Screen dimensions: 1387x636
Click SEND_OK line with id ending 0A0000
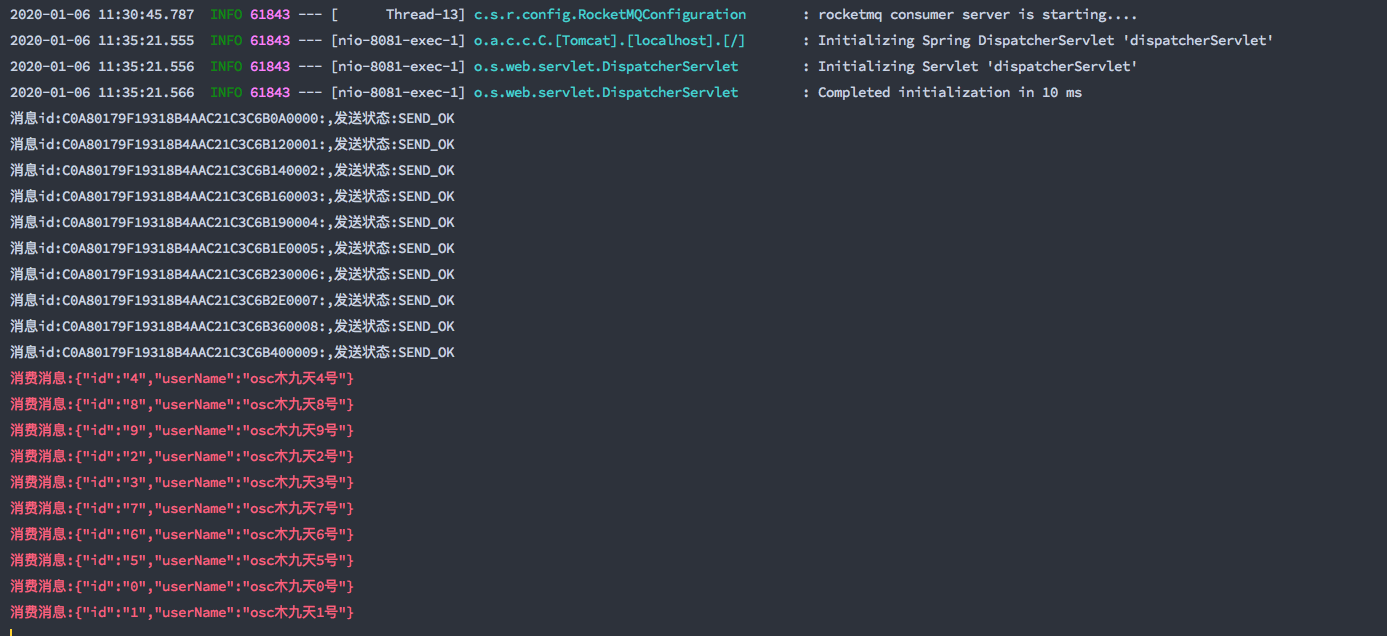[x=232, y=119]
